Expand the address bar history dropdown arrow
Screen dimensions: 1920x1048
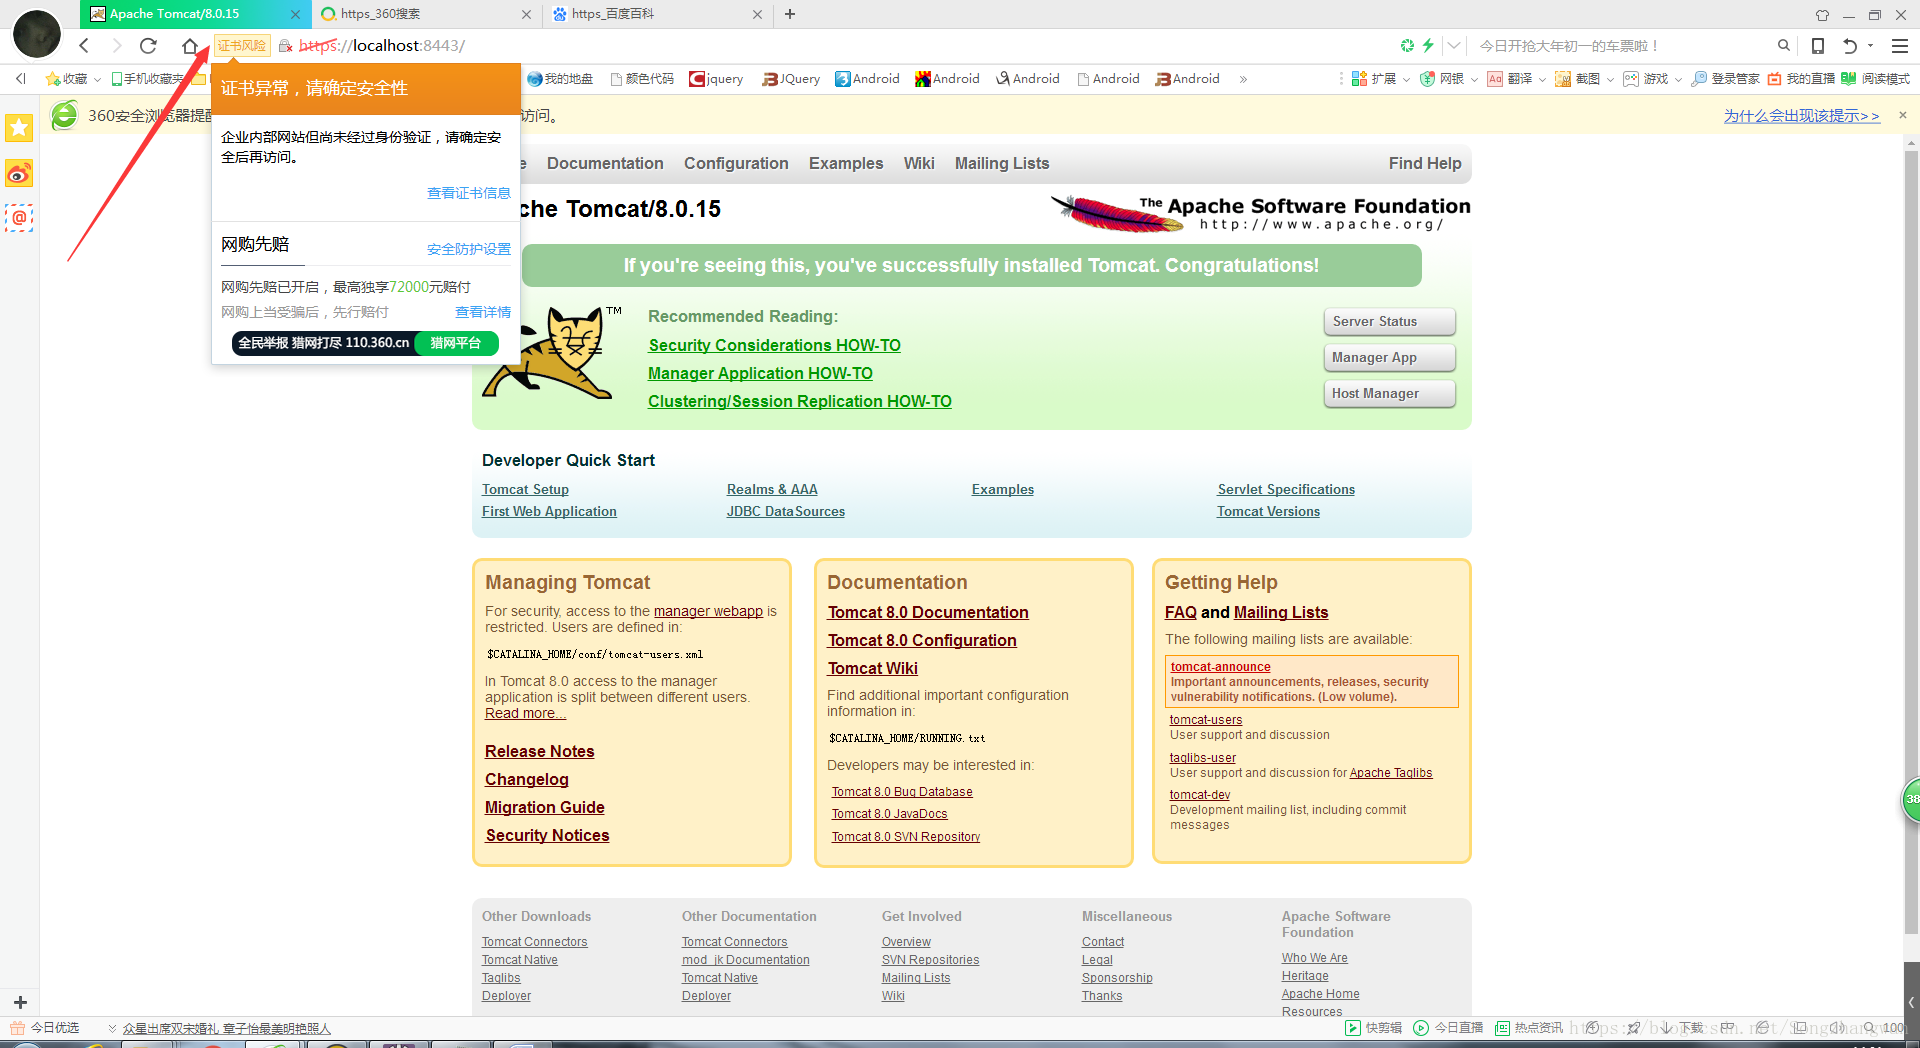(1454, 46)
